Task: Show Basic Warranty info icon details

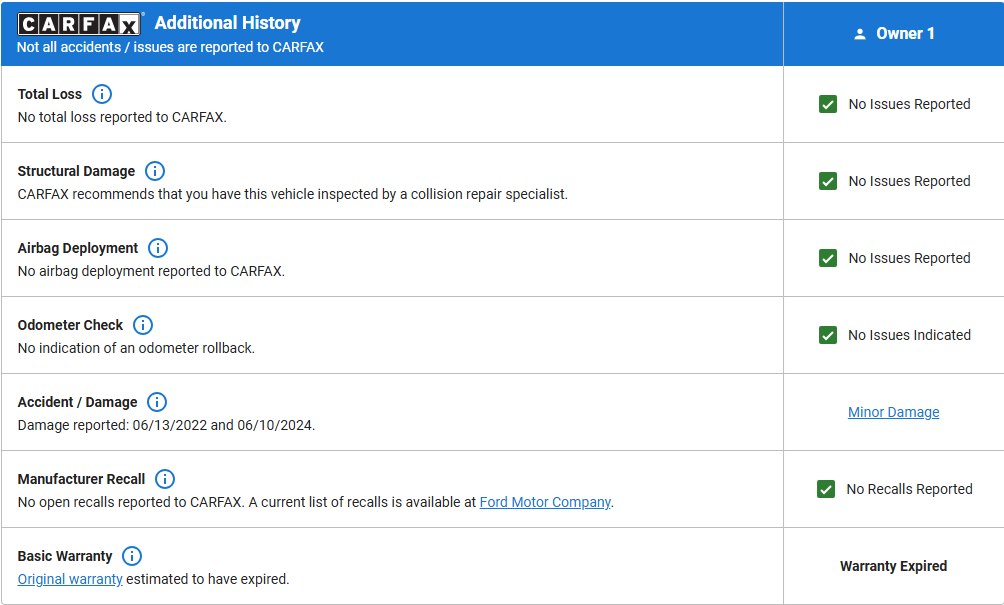Action: (x=132, y=556)
